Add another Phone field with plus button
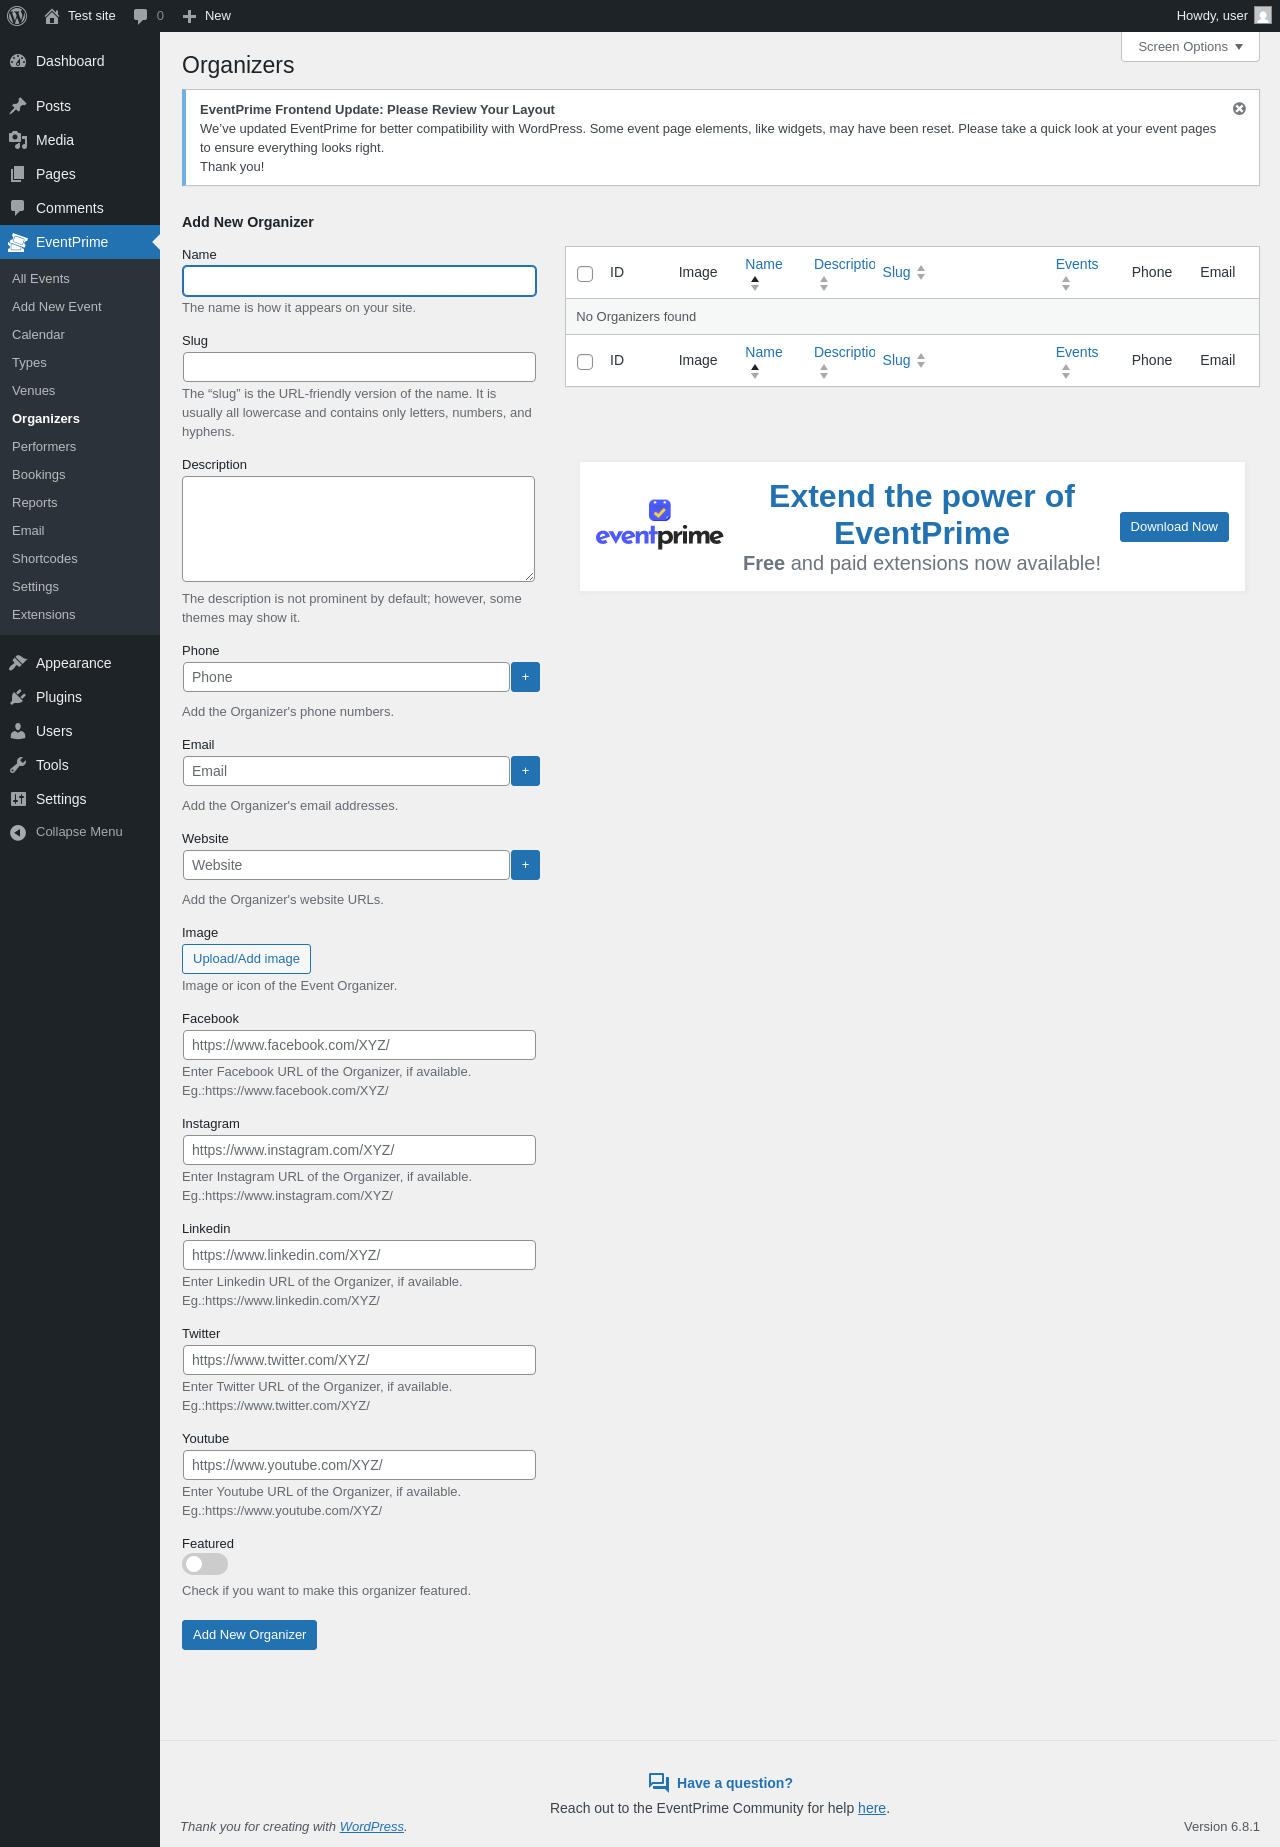Viewport: 1280px width, 1847px height. tap(525, 677)
